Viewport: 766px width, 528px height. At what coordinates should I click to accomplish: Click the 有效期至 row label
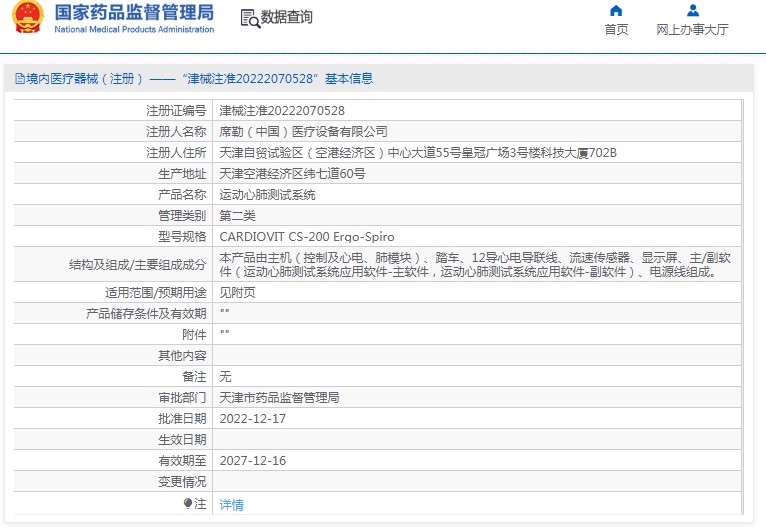point(182,461)
